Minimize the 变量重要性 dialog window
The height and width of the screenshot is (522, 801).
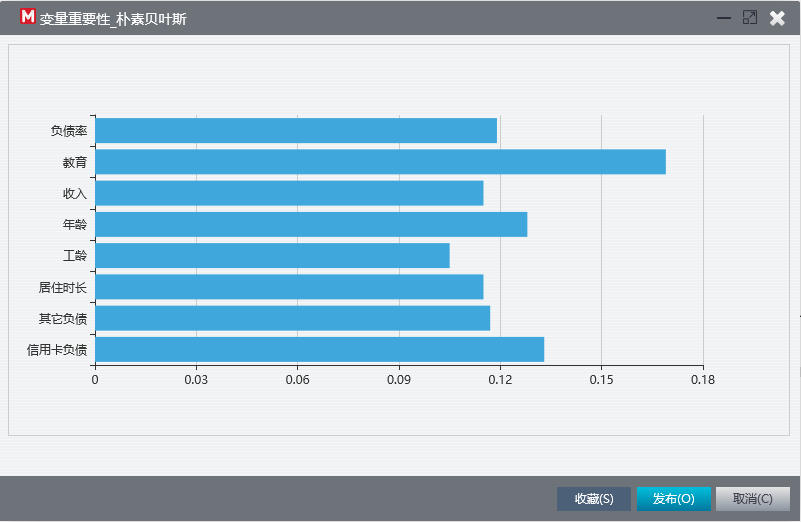(724, 18)
